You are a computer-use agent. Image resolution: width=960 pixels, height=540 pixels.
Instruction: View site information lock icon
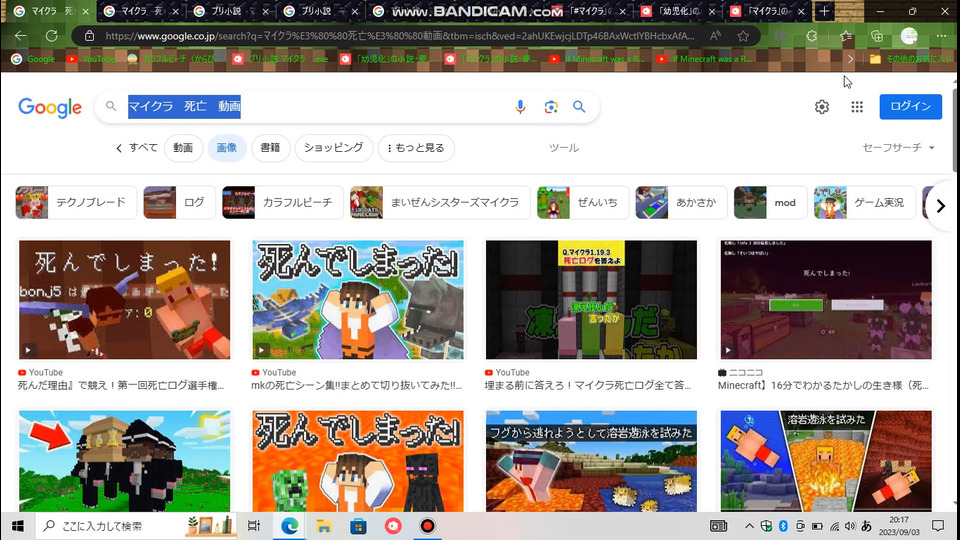pyautogui.click(x=89, y=36)
